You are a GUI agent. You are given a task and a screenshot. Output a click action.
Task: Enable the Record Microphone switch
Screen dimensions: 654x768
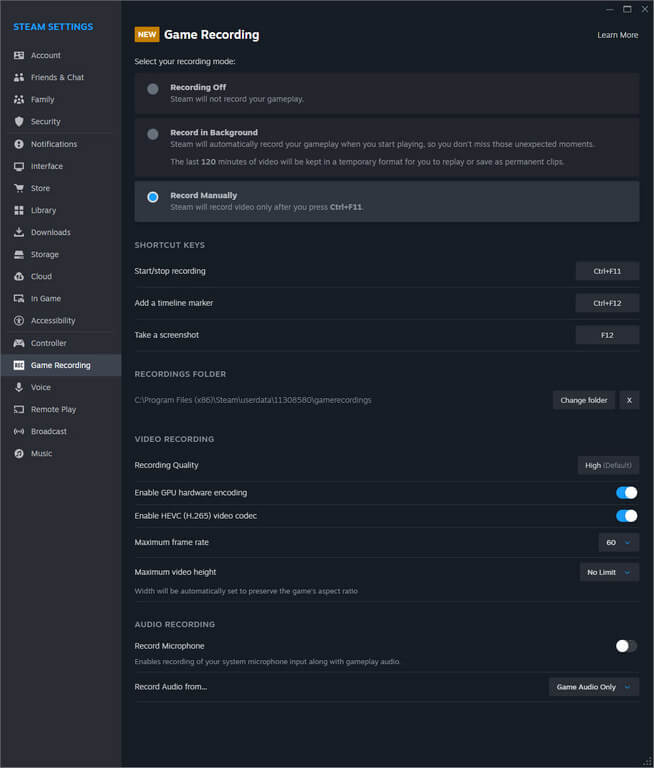pyautogui.click(x=626, y=646)
